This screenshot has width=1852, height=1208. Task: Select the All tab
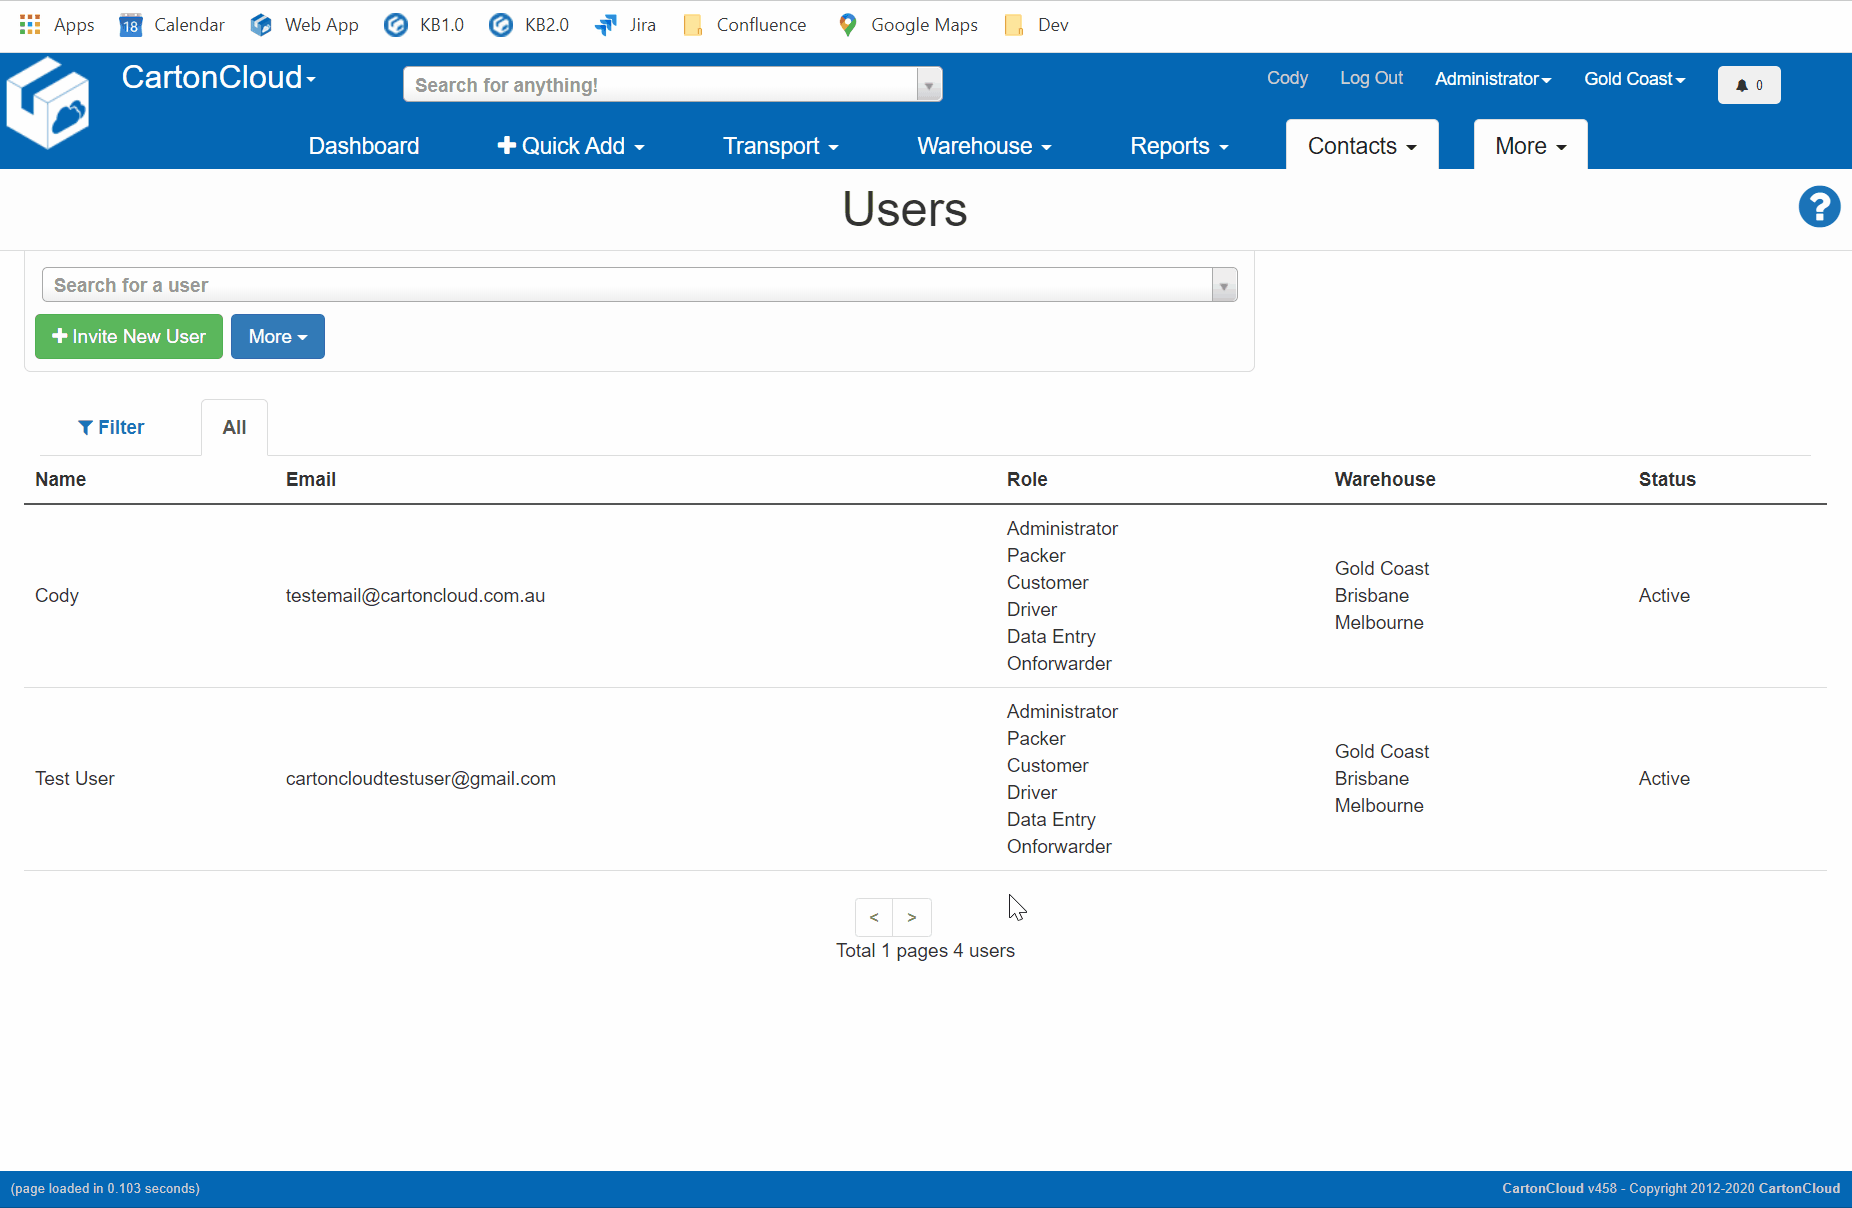234,428
